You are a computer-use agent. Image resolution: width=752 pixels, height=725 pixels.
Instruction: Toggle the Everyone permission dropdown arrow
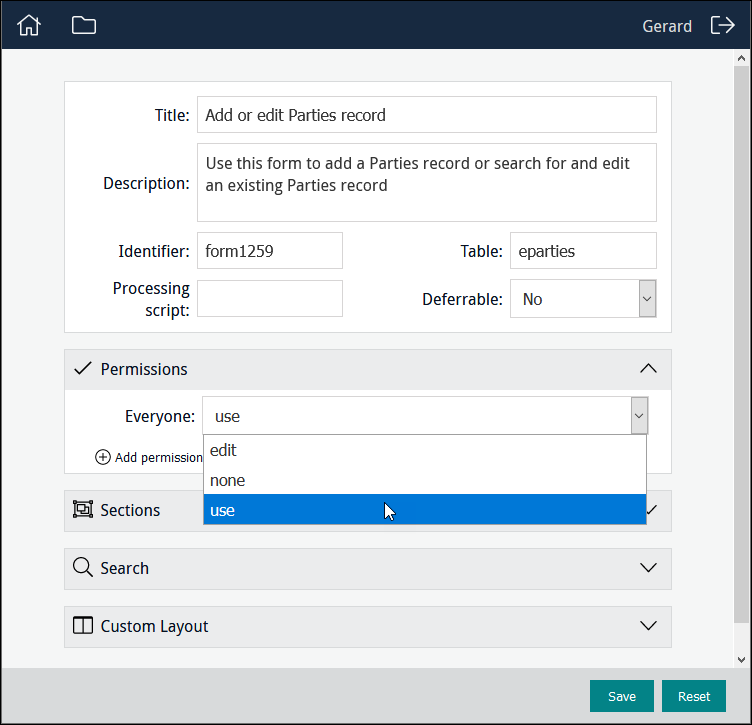[639, 416]
